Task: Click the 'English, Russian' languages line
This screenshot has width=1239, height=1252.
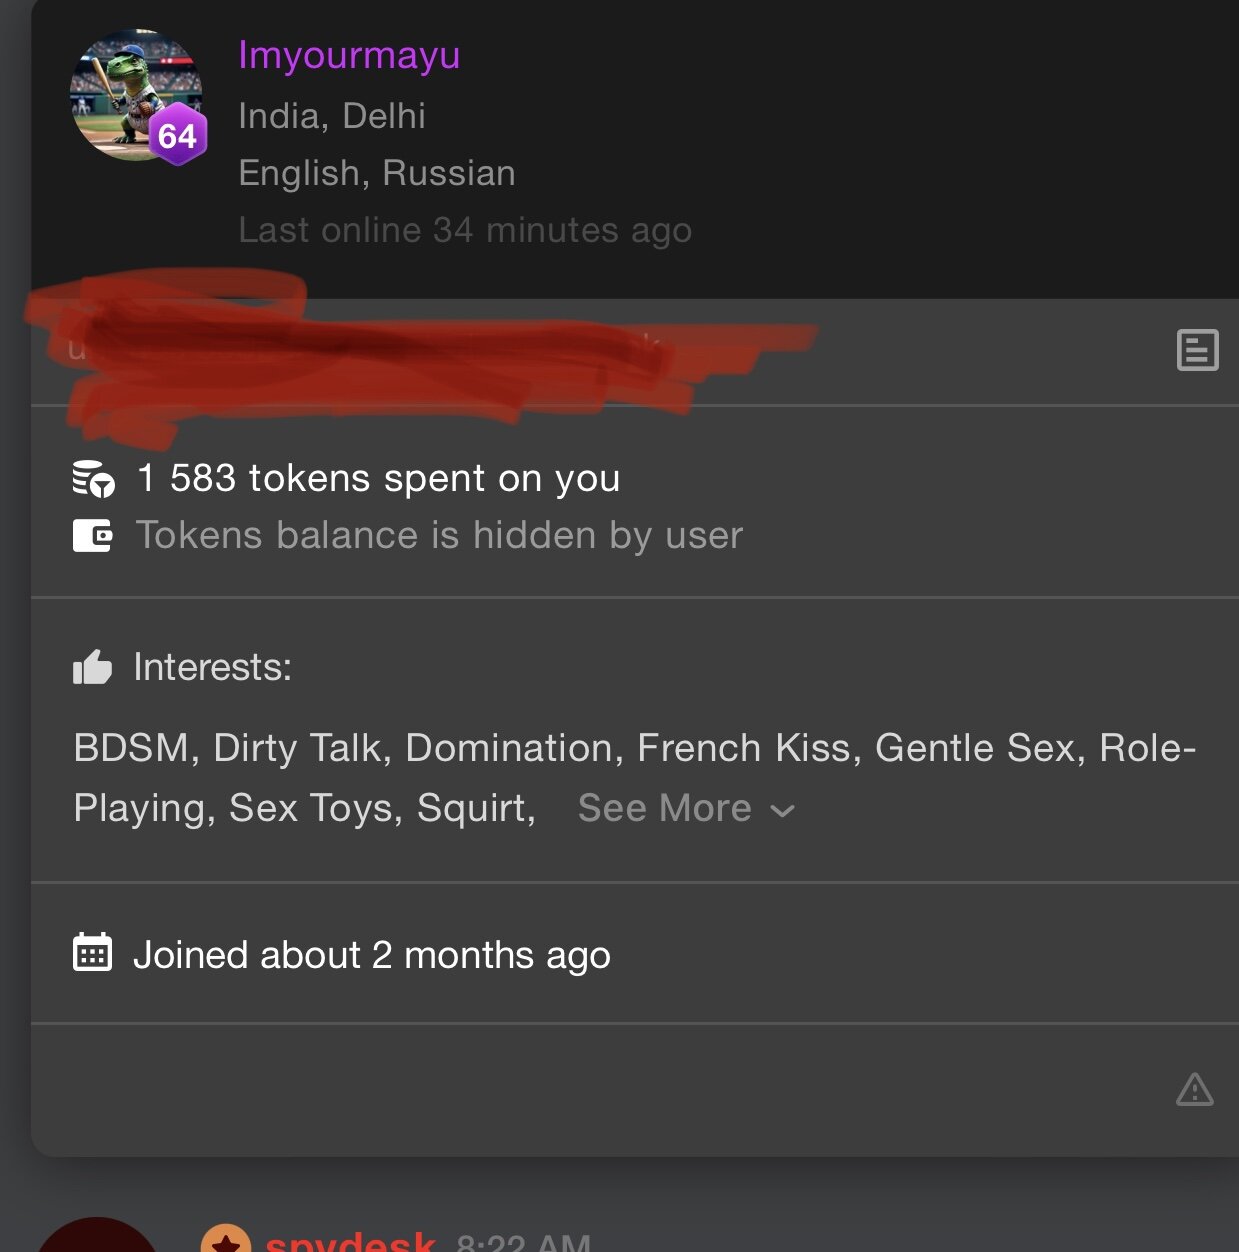Action: pyautogui.click(x=377, y=173)
